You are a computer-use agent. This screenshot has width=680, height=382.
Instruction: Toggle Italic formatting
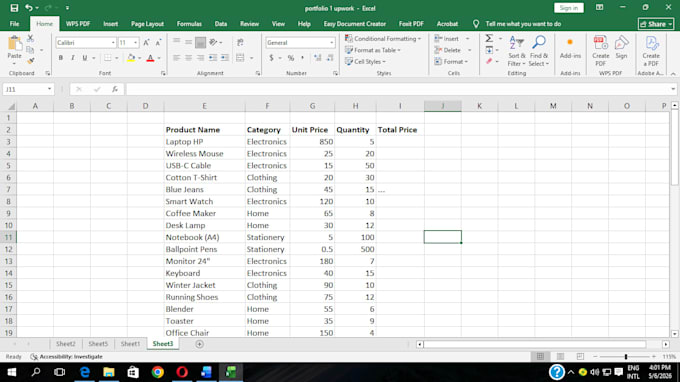click(73, 58)
